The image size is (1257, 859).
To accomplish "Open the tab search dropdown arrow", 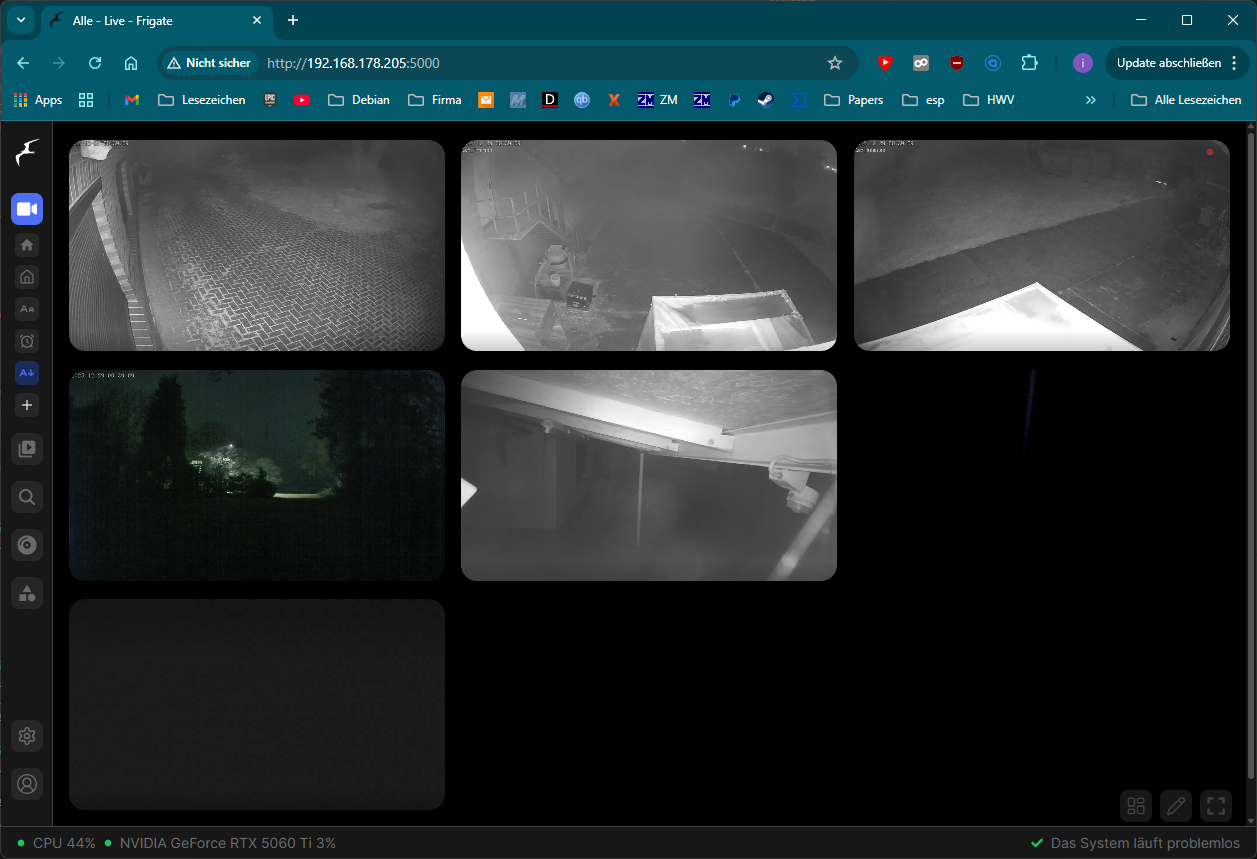I will click(21, 20).
